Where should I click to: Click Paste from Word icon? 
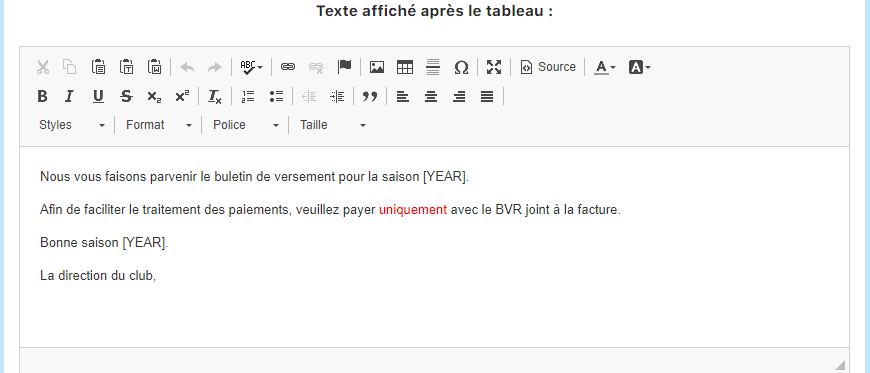pos(154,67)
